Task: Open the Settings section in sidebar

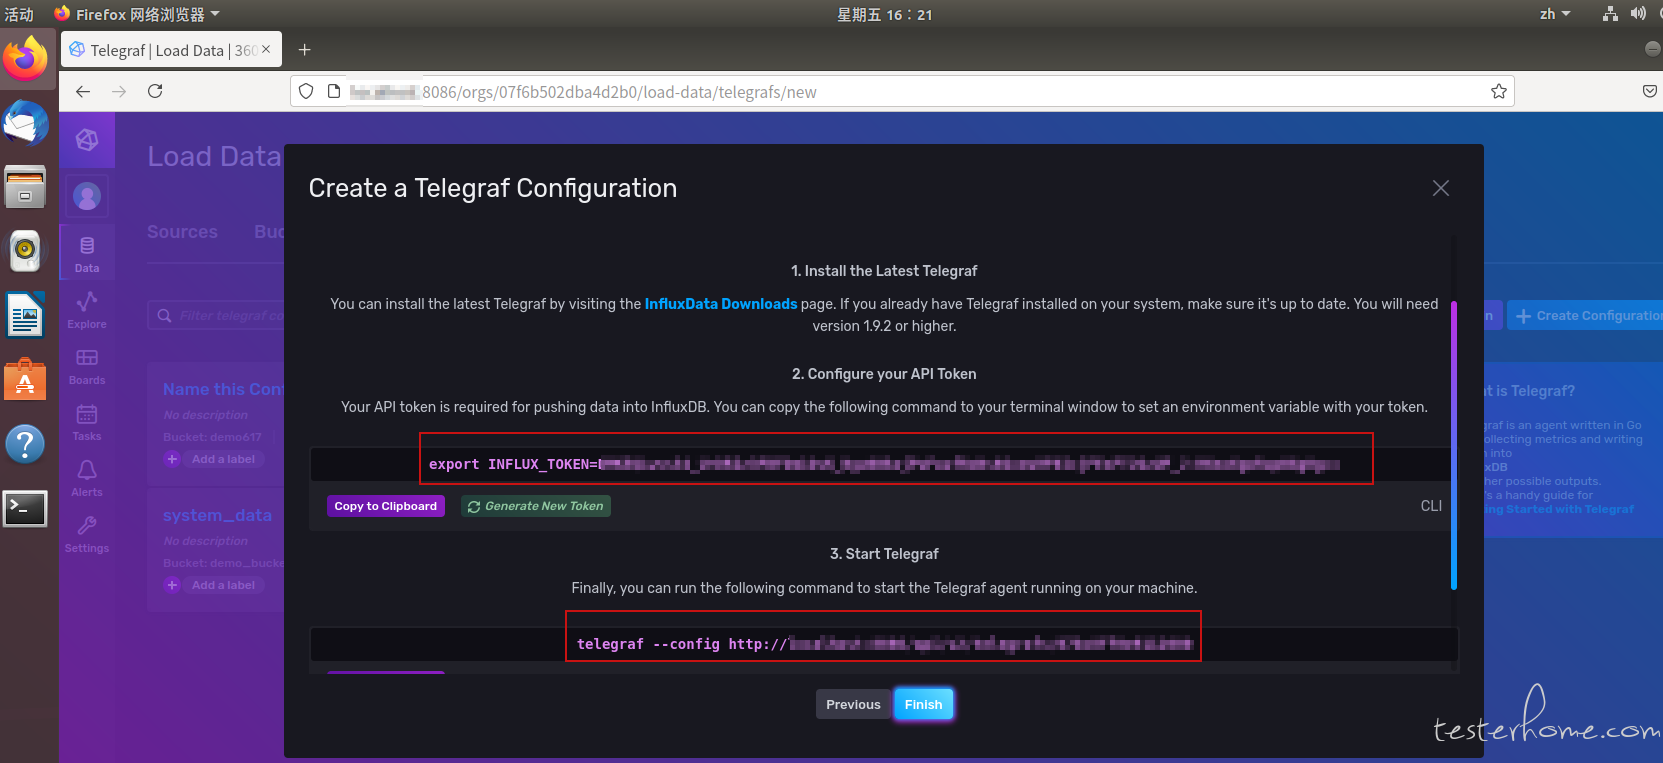Action: (x=87, y=534)
